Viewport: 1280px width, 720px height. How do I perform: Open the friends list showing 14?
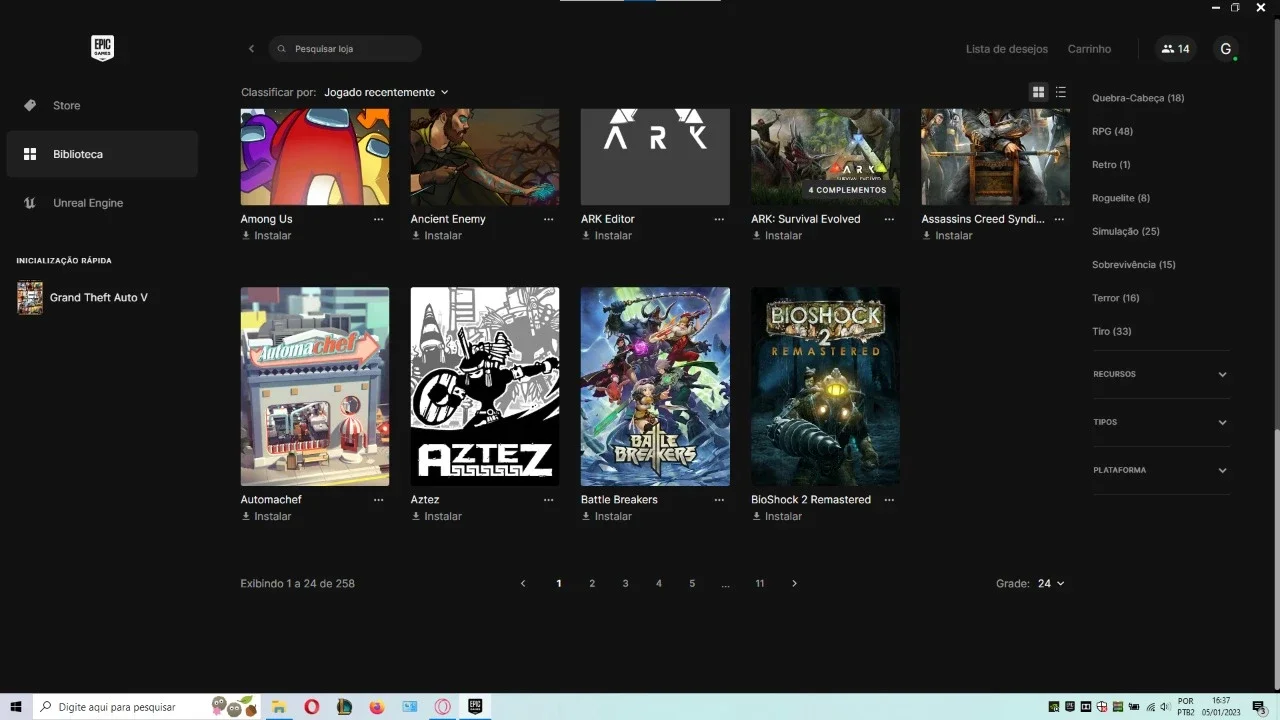(x=1176, y=49)
